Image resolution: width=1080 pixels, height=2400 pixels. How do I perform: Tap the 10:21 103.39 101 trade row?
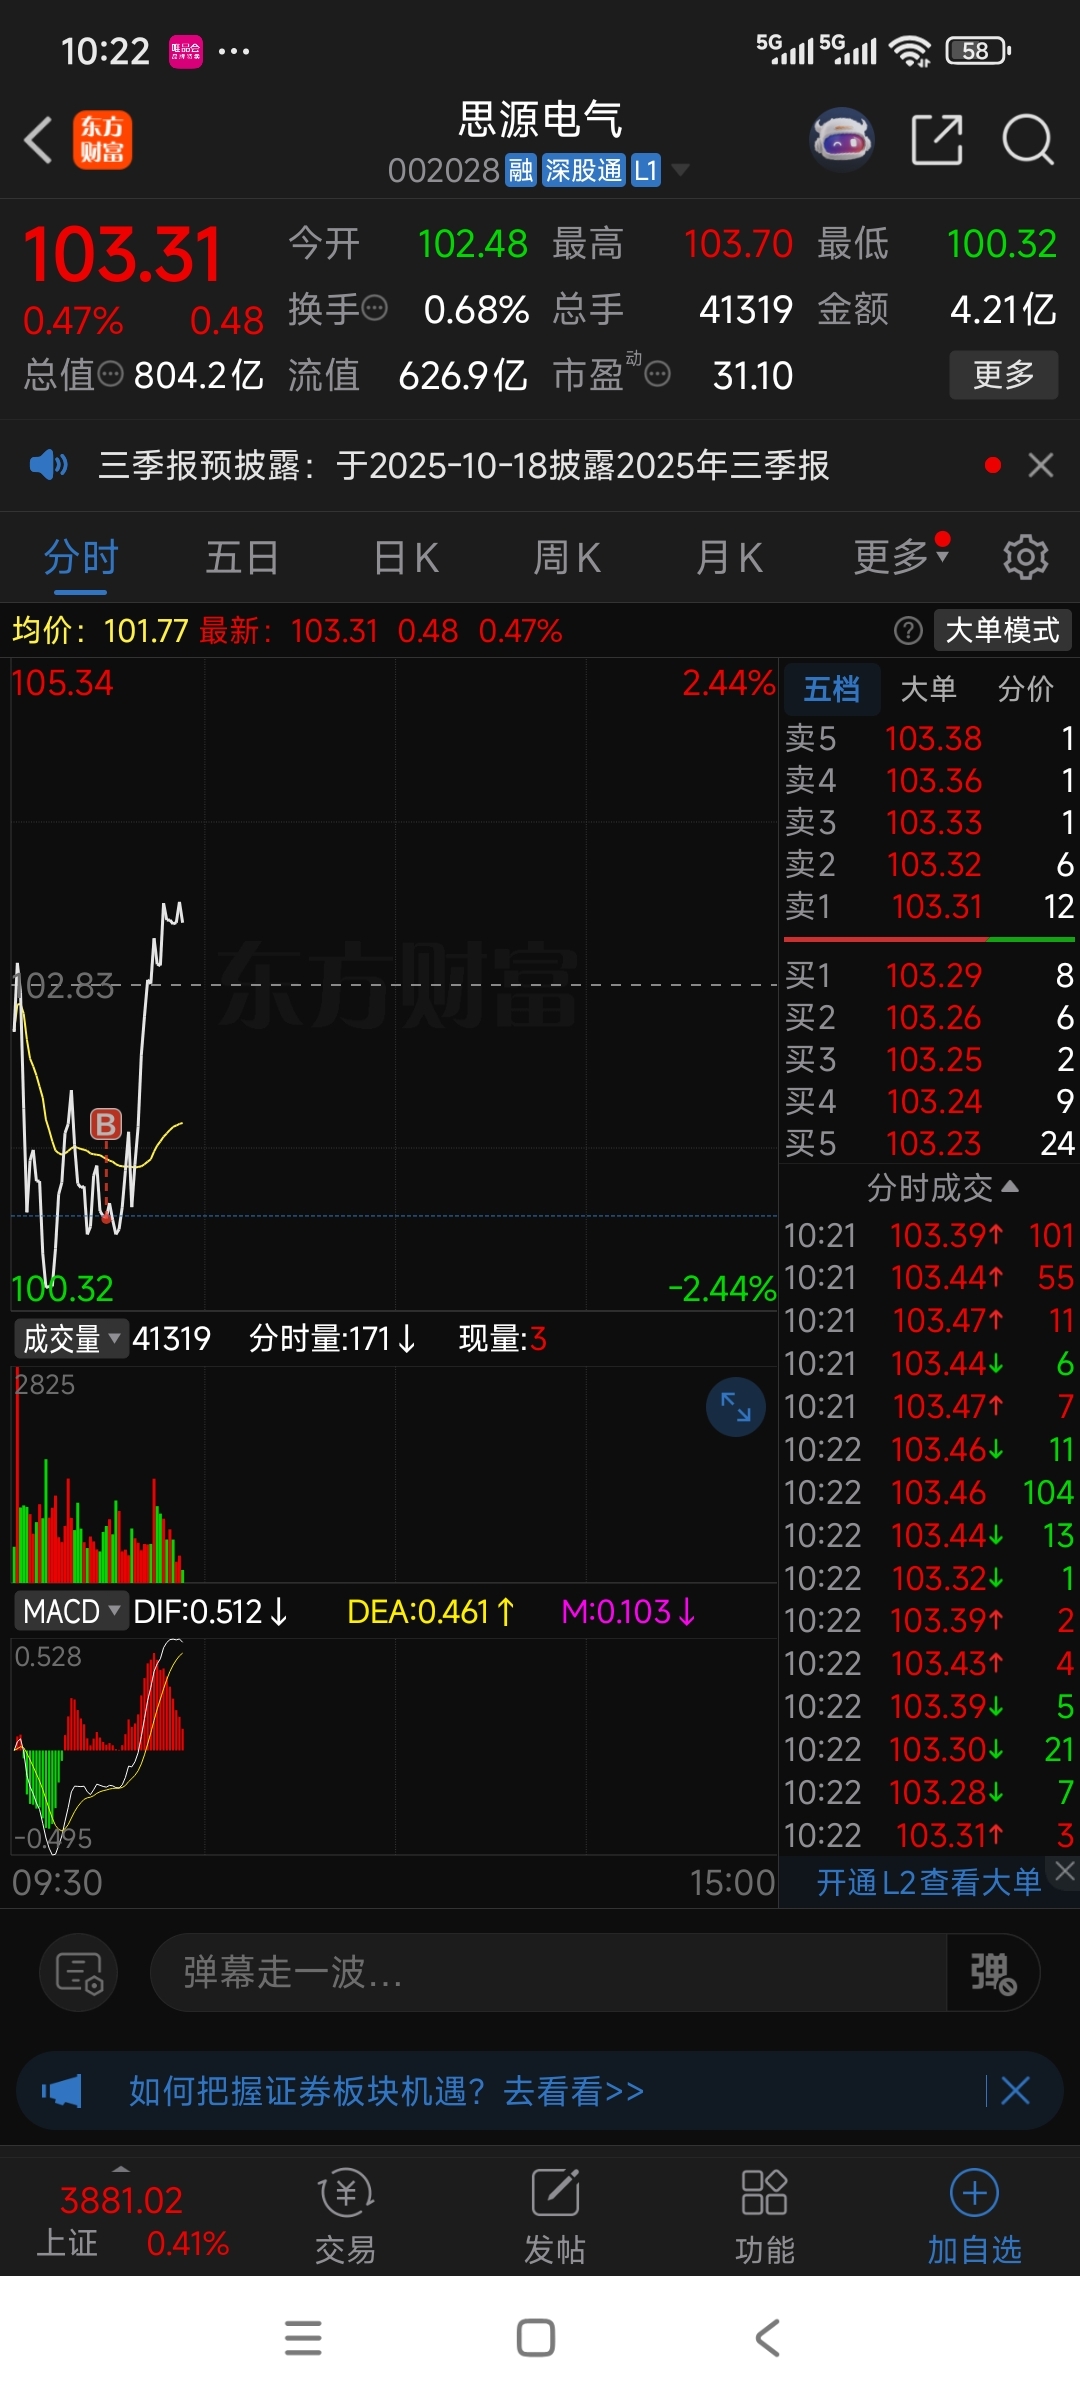[929, 1235]
